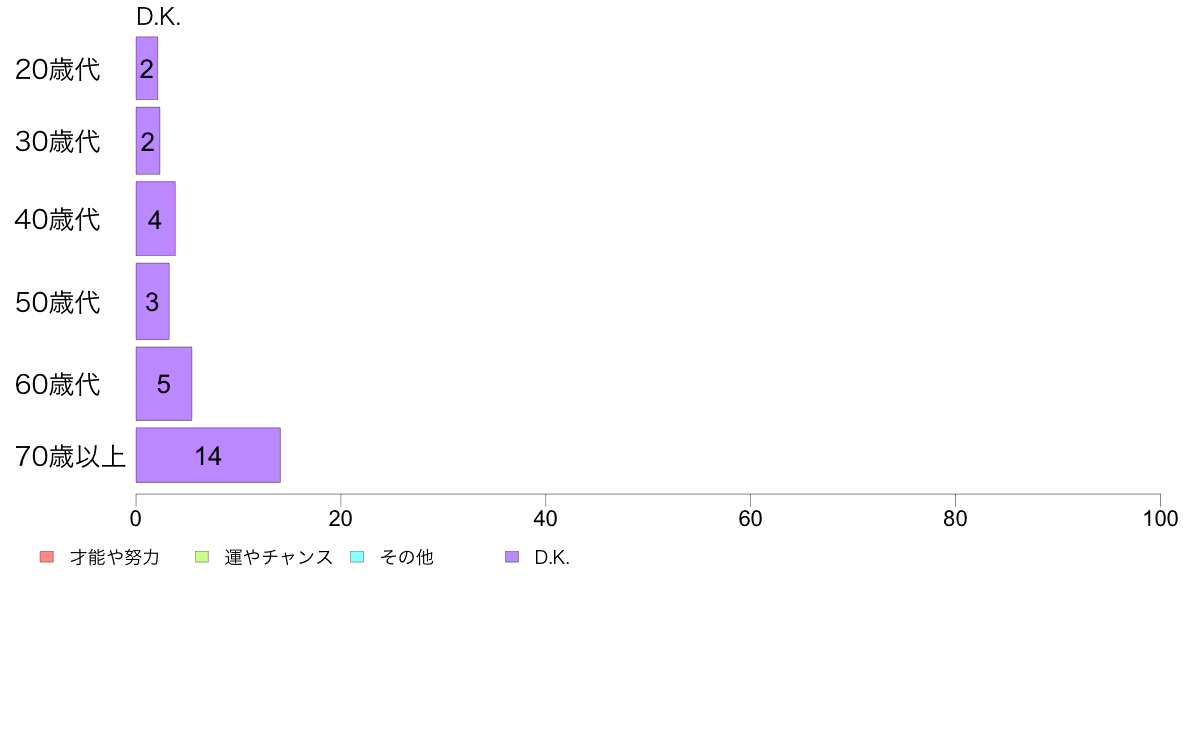The width and height of the screenshot is (1188, 736).
Task: Click the 100 tick on x-axis
Action: [x=1160, y=518]
